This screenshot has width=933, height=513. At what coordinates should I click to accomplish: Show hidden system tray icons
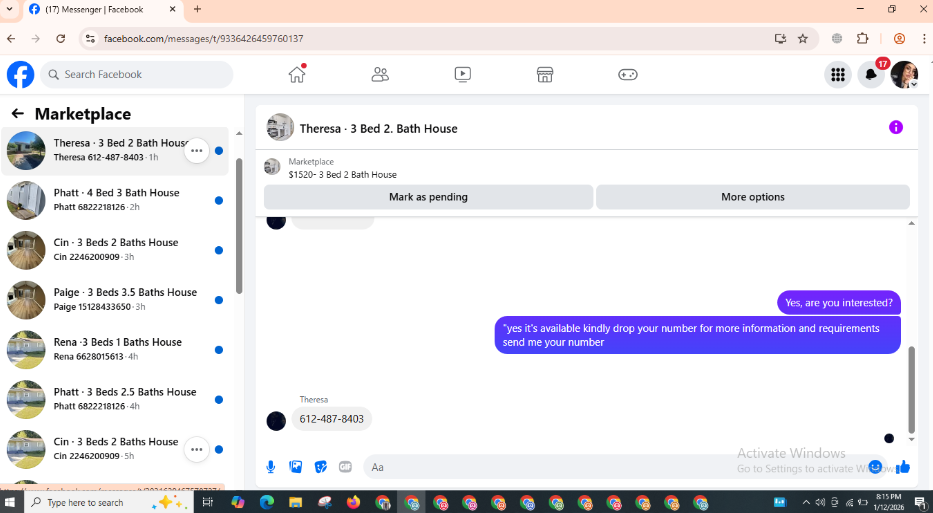click(x=806, y=502)
